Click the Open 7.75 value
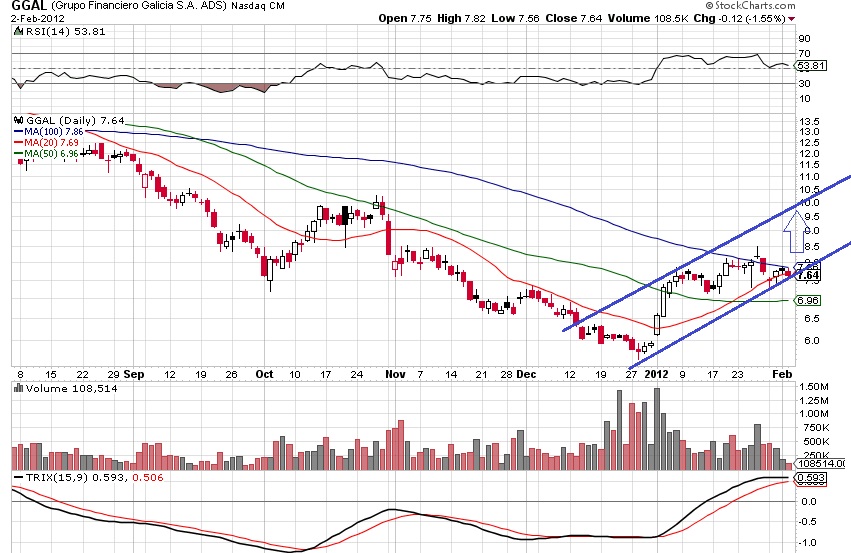The image size is (851, 553). [405, 18]
